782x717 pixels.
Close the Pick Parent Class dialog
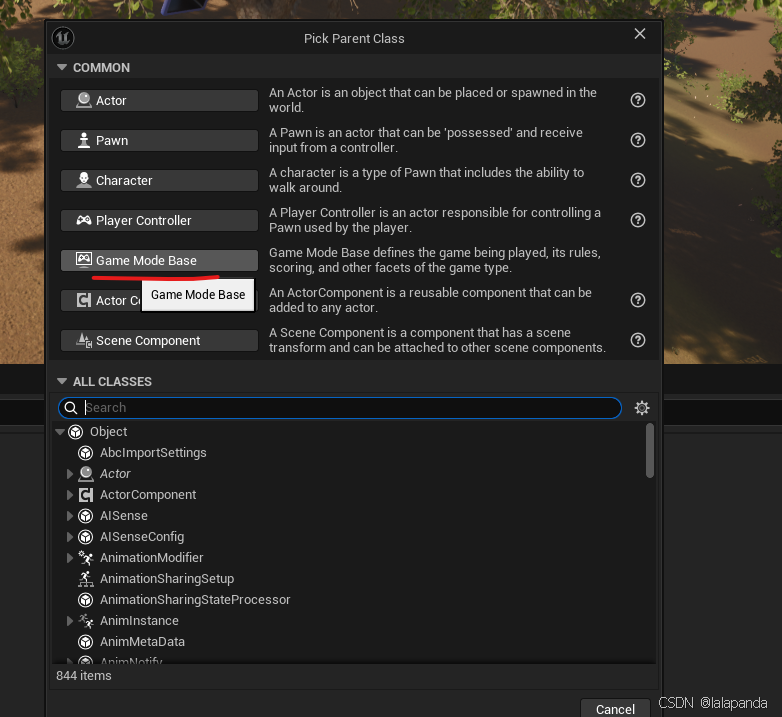pos(640,33)
